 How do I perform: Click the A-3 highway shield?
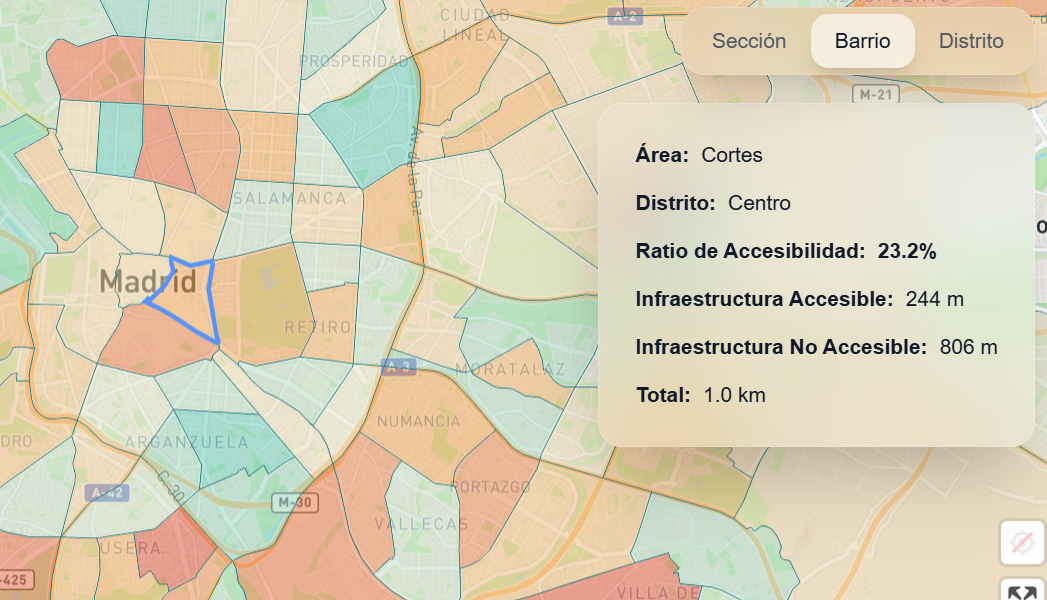[x=398, y=367]
